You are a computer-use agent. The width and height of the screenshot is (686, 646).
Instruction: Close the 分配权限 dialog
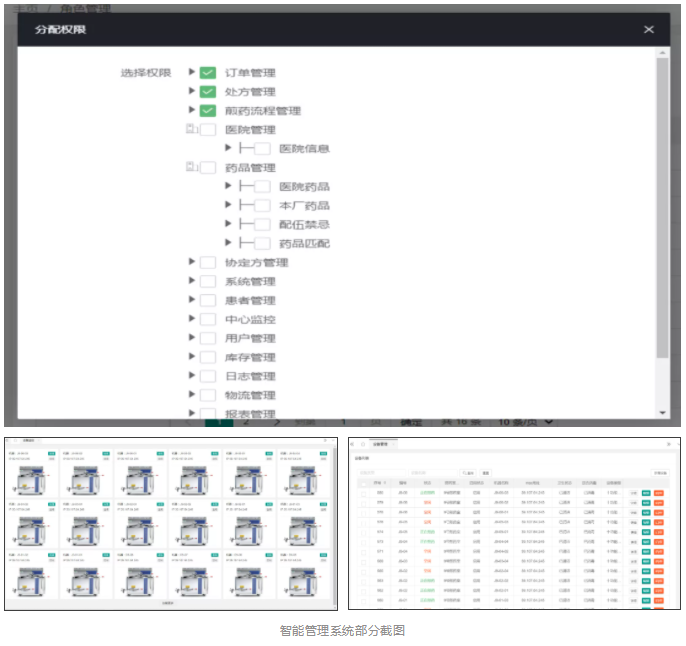[x=649, y=30]
